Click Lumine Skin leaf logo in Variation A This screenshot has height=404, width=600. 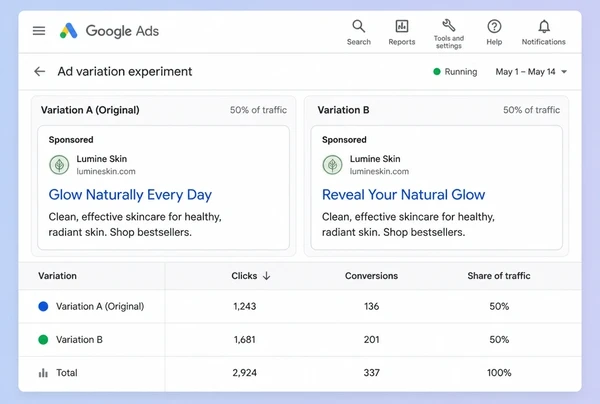click(59, 165)
